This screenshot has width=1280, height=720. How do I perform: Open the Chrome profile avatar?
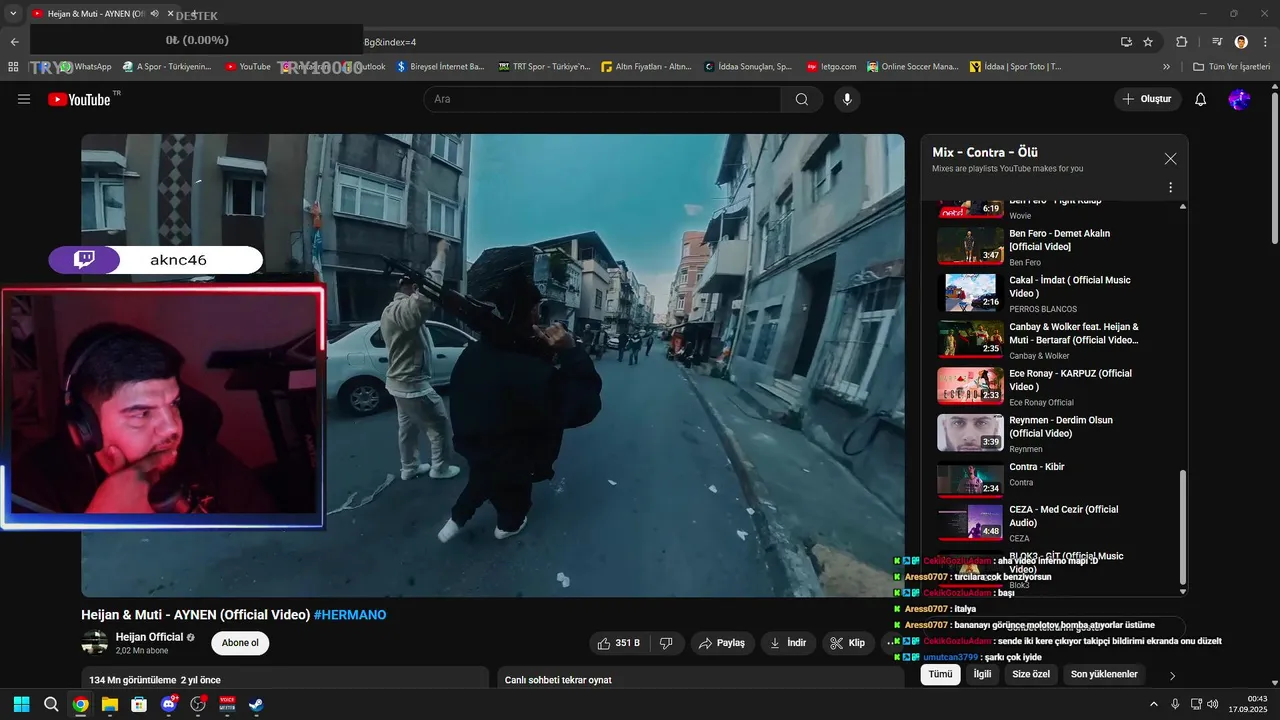tap(1241, 42)
